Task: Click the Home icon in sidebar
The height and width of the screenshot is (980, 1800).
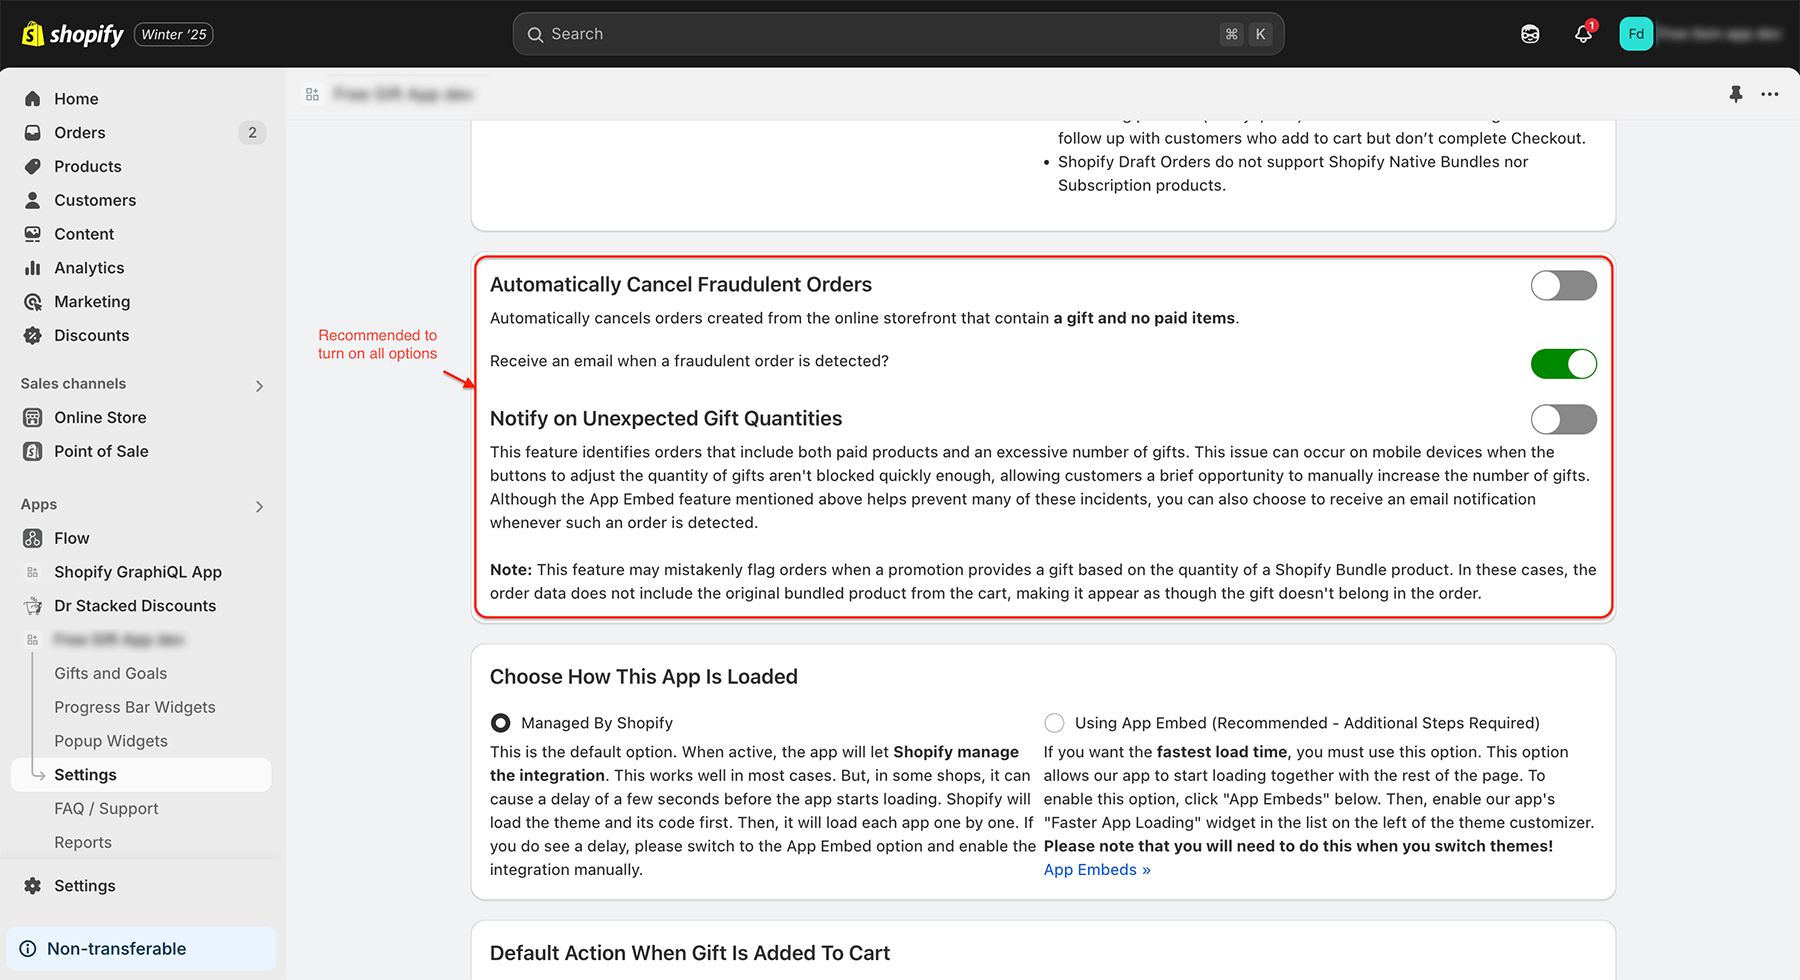Action: click(x=33, y=99)
